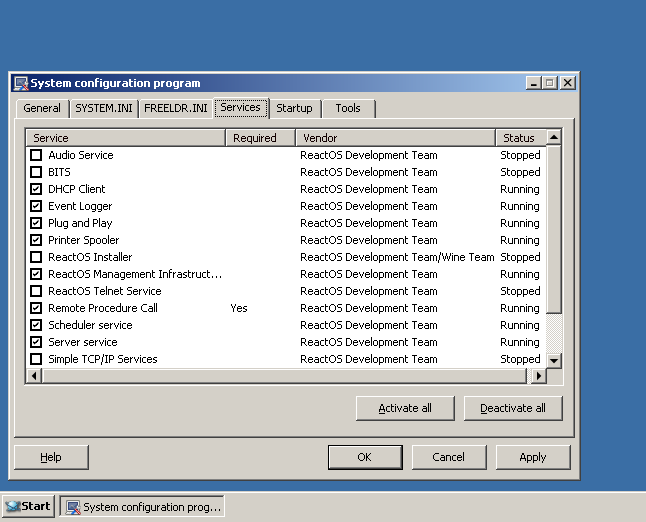Screen dimensions: 646x522
Task: Click the Wine Team vendor cell
Action: click(397, 257)
